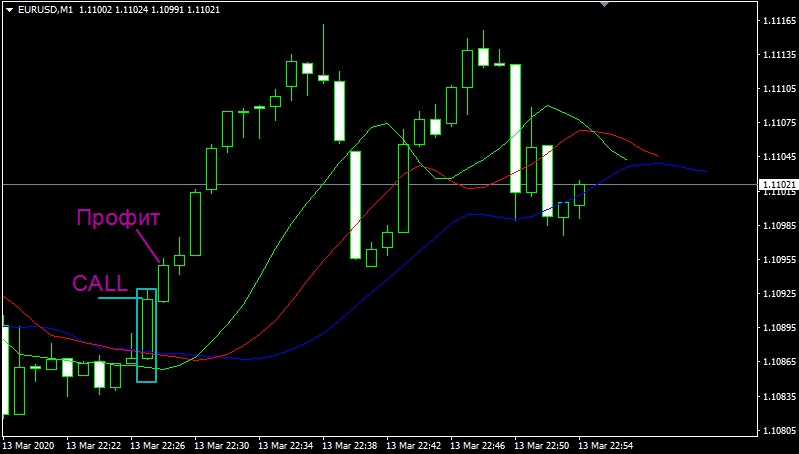Select the magenta CALL text label
This screenshot has height=454, width=799.
pyautogui.click(x=100, y=283)
